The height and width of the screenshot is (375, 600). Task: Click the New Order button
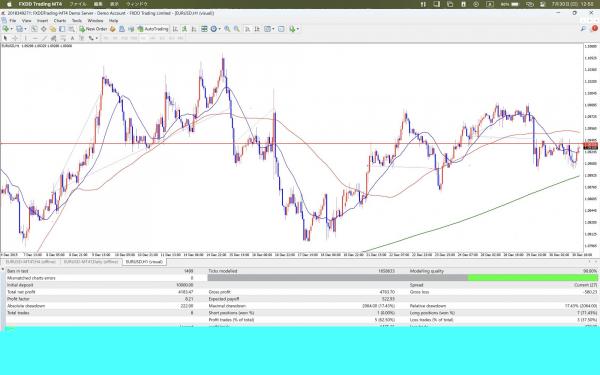(x=93, y=29)
